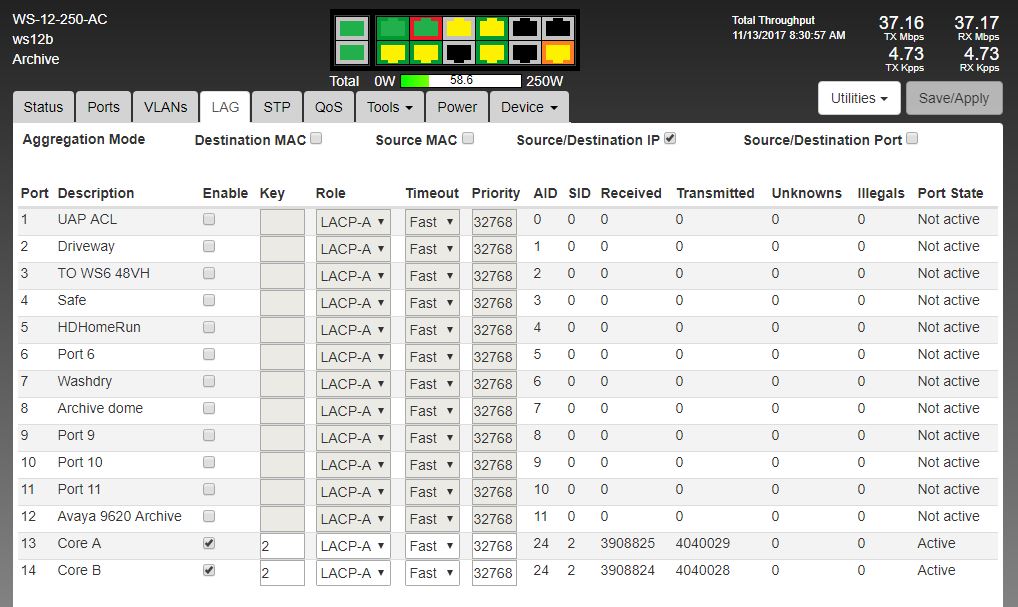Click the red-bordered green port icon
1018x607 pixels.
[427, 27]
